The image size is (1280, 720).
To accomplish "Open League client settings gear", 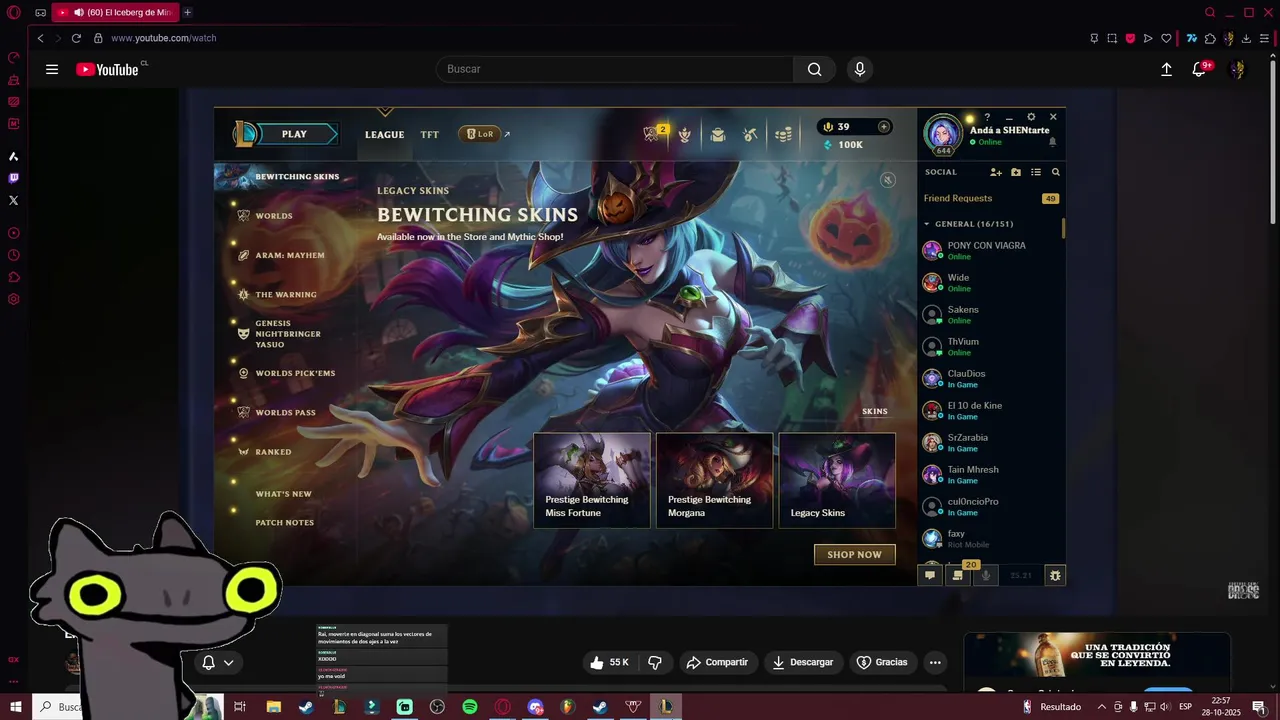I will coord(1031,117).
